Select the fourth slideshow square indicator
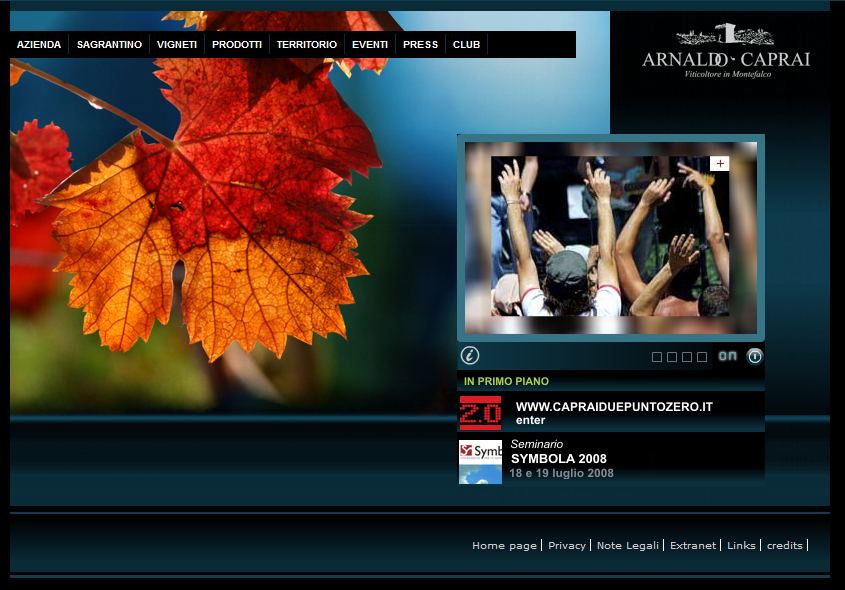This screenshot has height=590, width=845. click(x=702, y=357)
